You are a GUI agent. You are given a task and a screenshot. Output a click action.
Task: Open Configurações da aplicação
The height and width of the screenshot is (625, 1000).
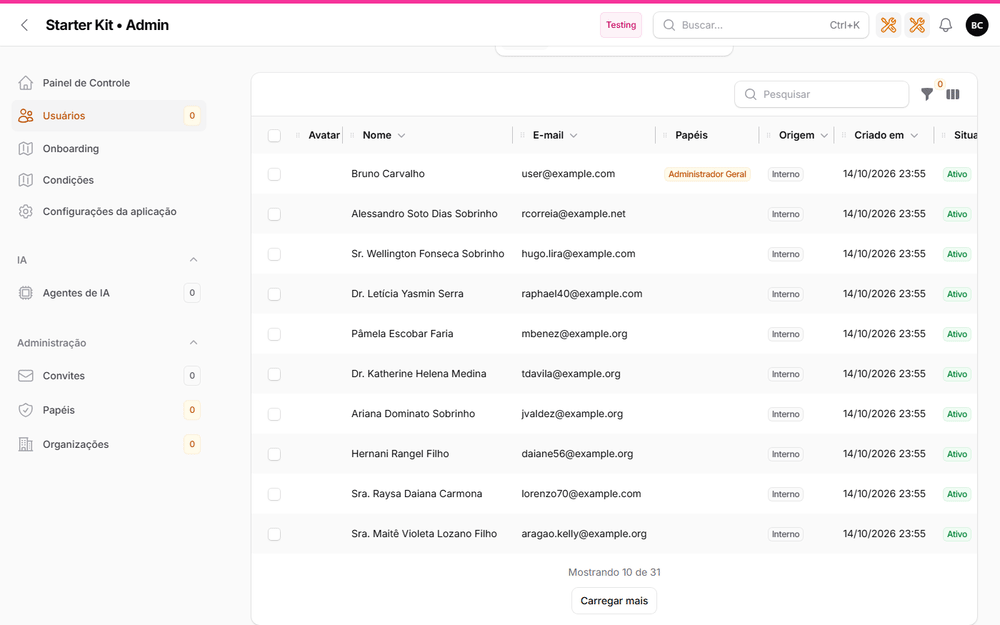point(109,211)
